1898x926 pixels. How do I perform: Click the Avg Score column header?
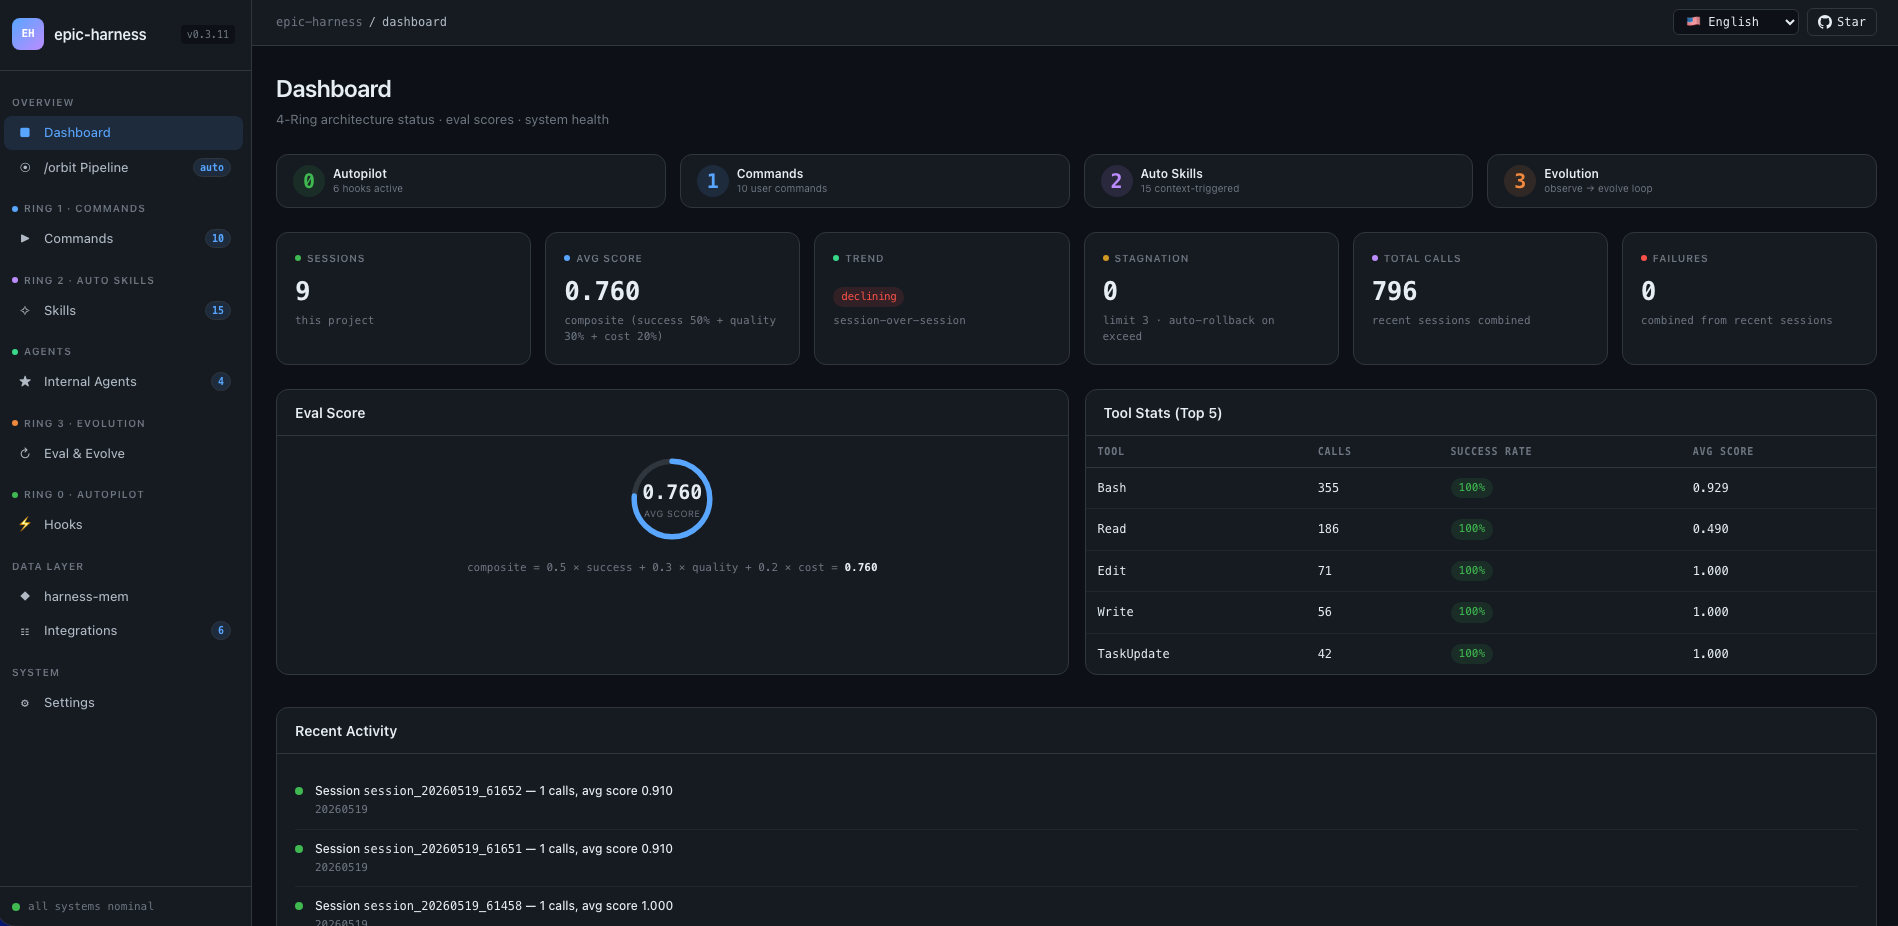coord(1723,452)
